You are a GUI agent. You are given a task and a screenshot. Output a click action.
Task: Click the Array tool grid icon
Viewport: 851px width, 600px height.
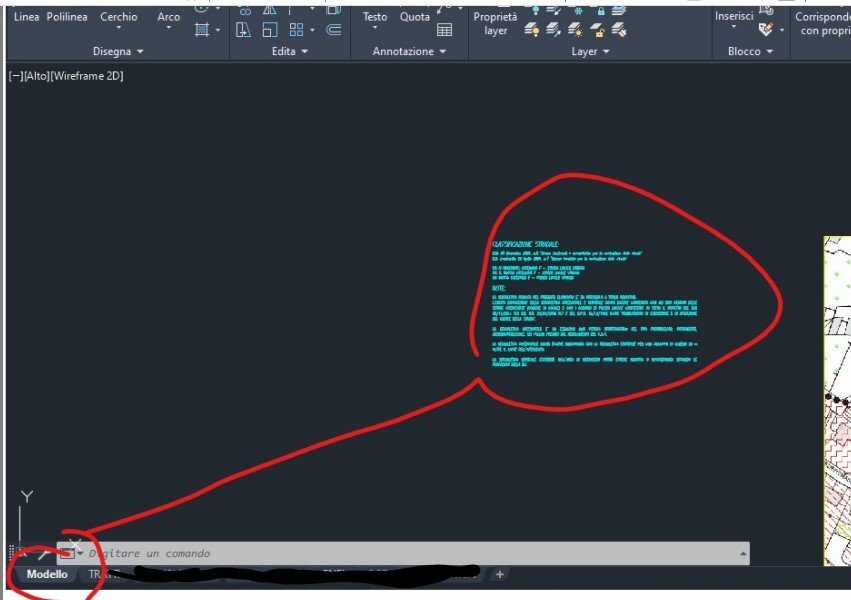coord(296,29)
